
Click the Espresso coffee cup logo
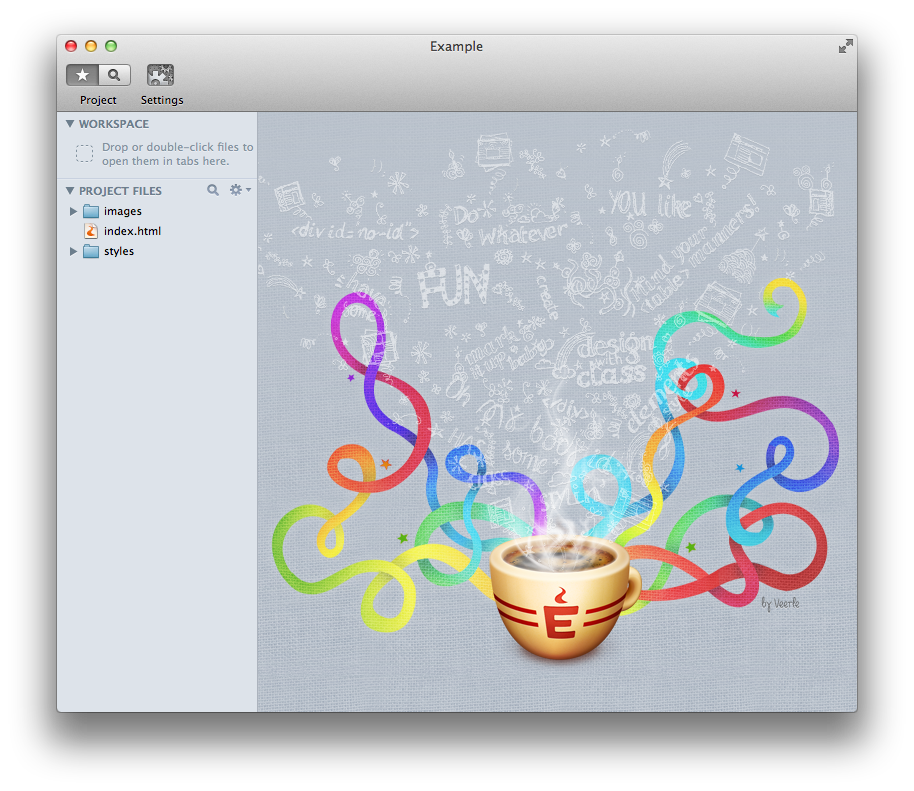coord(561,600)
